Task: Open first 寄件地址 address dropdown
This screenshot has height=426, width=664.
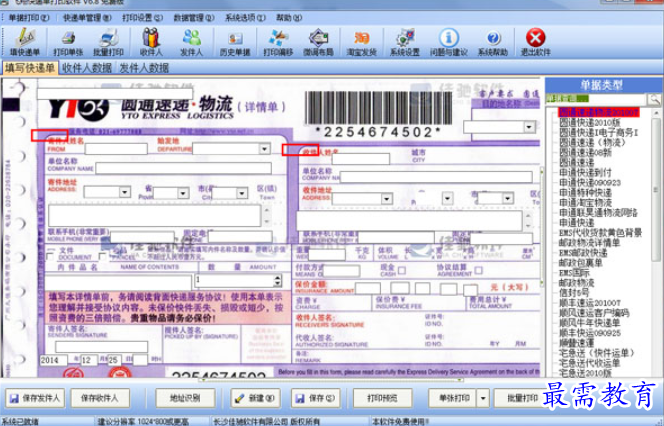Action: point(124,192)
